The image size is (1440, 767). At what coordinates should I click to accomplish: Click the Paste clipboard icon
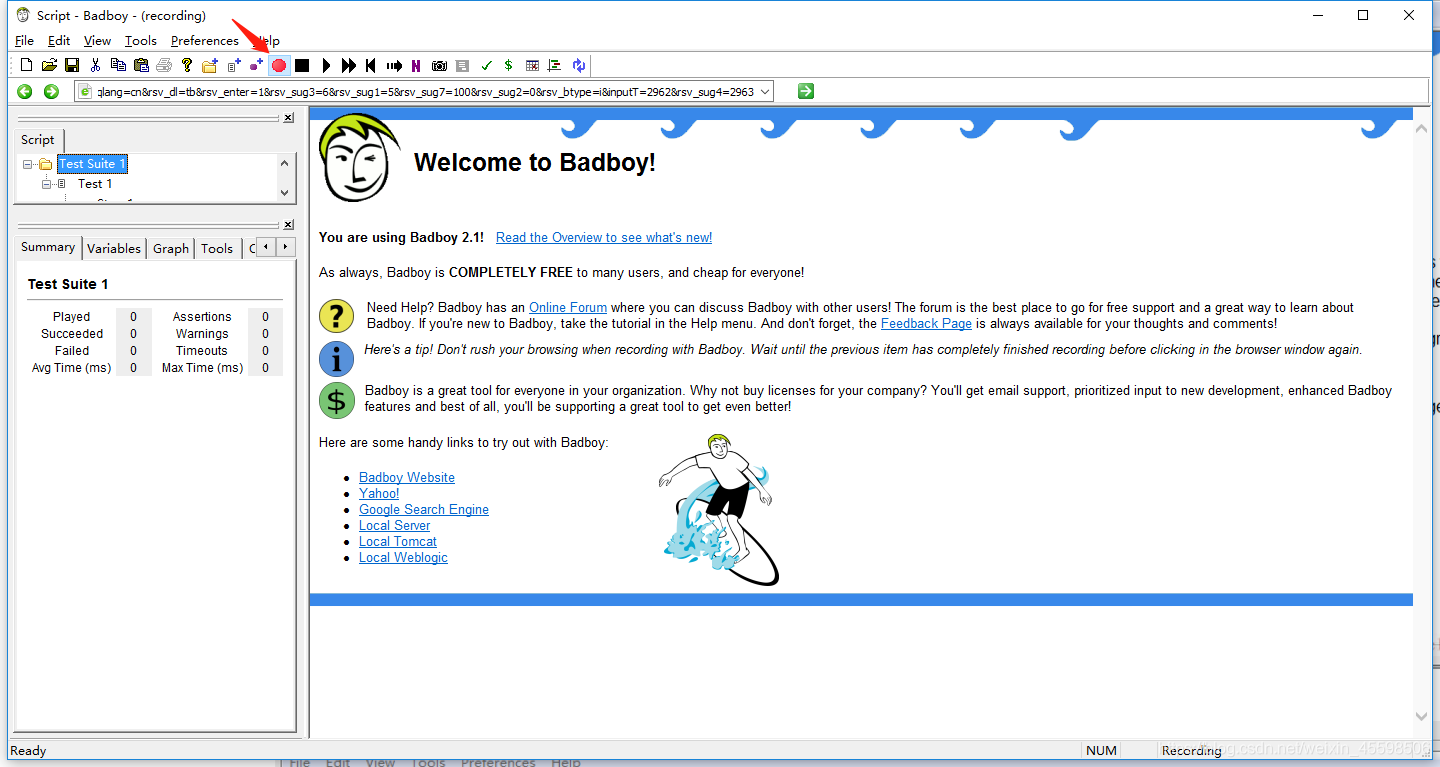pyautogui.click(x=141, y=65)
